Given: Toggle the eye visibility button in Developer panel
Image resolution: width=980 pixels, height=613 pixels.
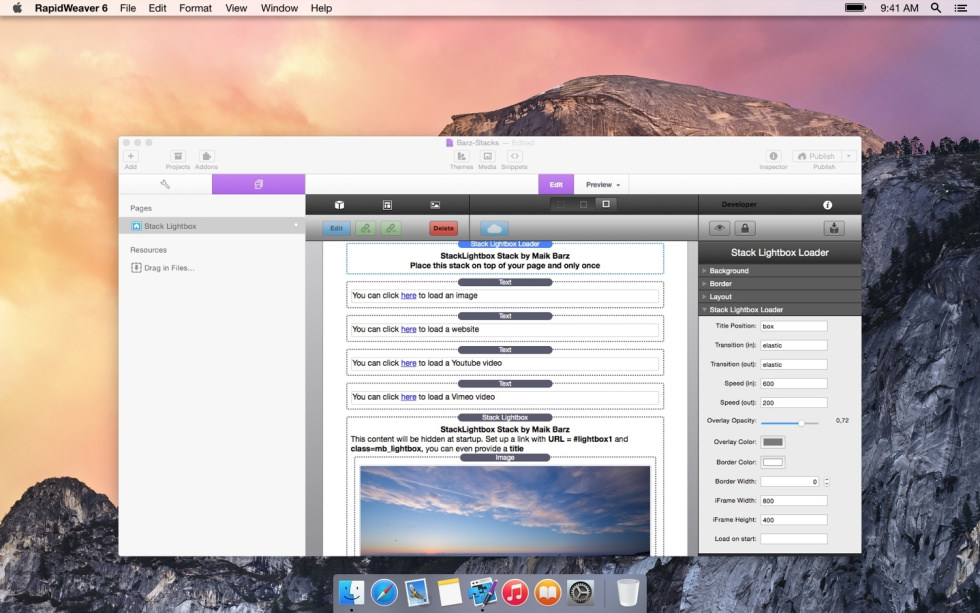Looking at the screenshot, I should [719, 228].
